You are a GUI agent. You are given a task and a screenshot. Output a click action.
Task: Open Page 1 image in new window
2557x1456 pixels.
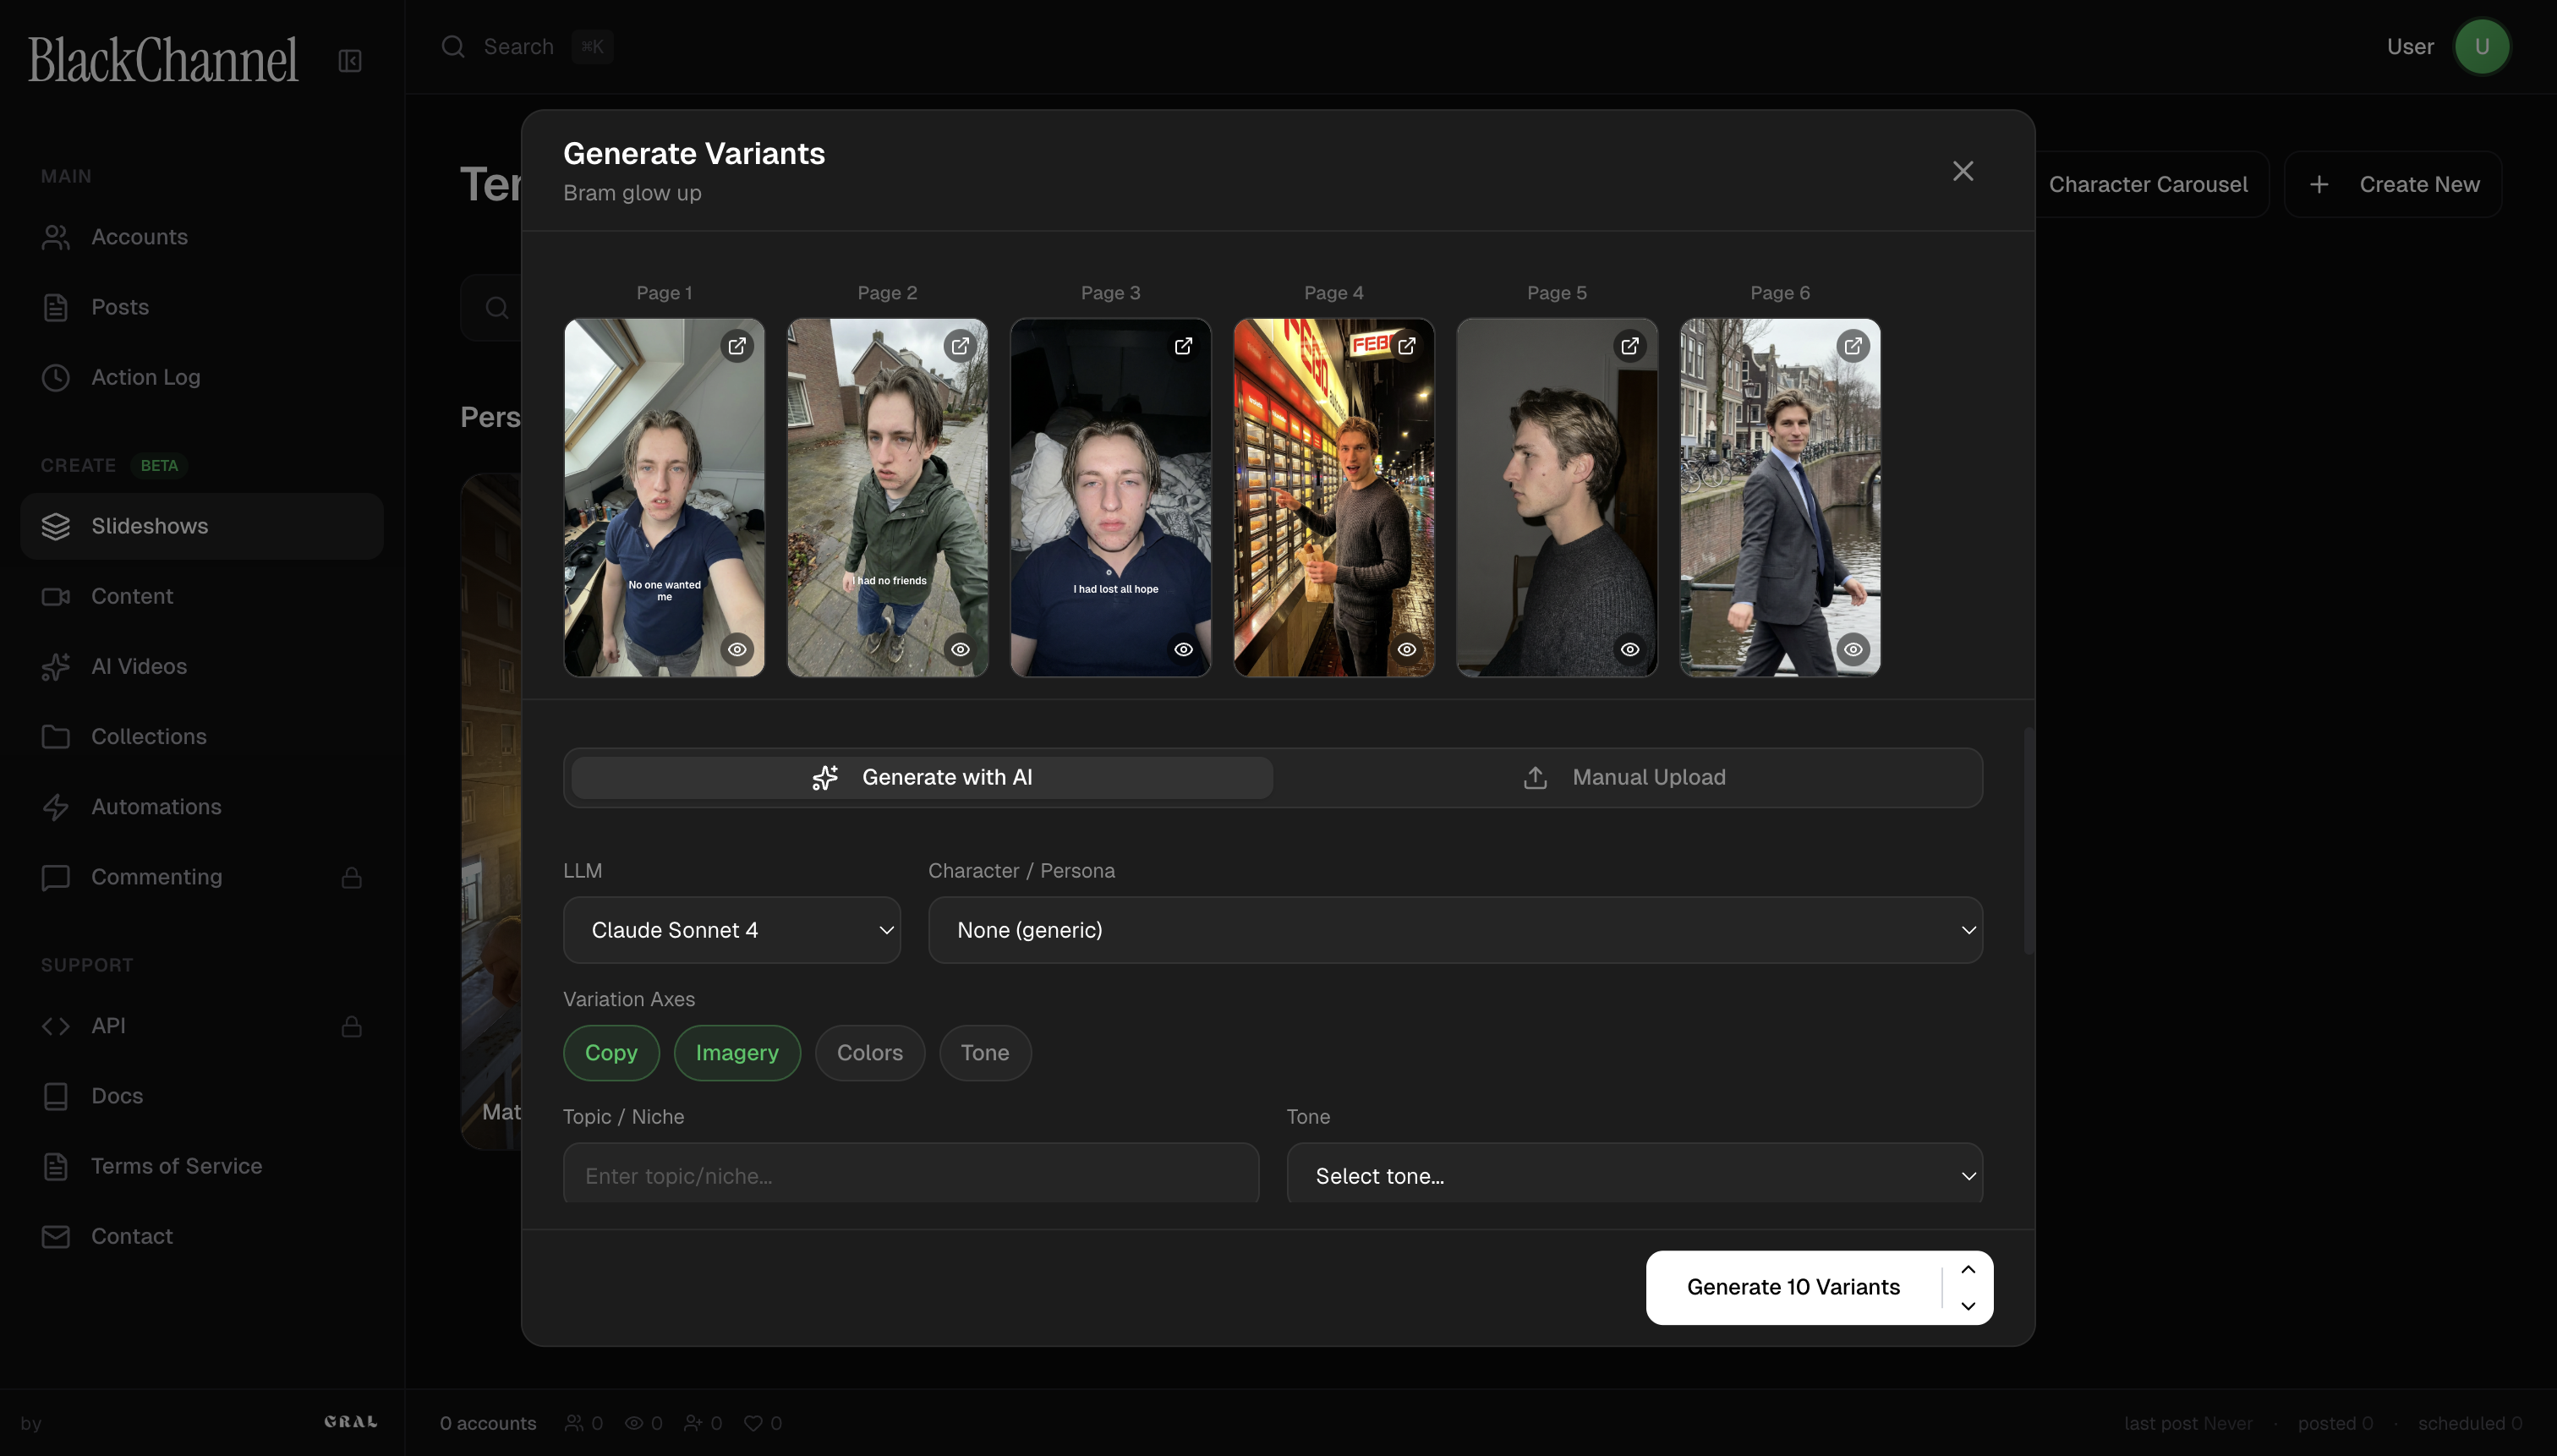737,346
